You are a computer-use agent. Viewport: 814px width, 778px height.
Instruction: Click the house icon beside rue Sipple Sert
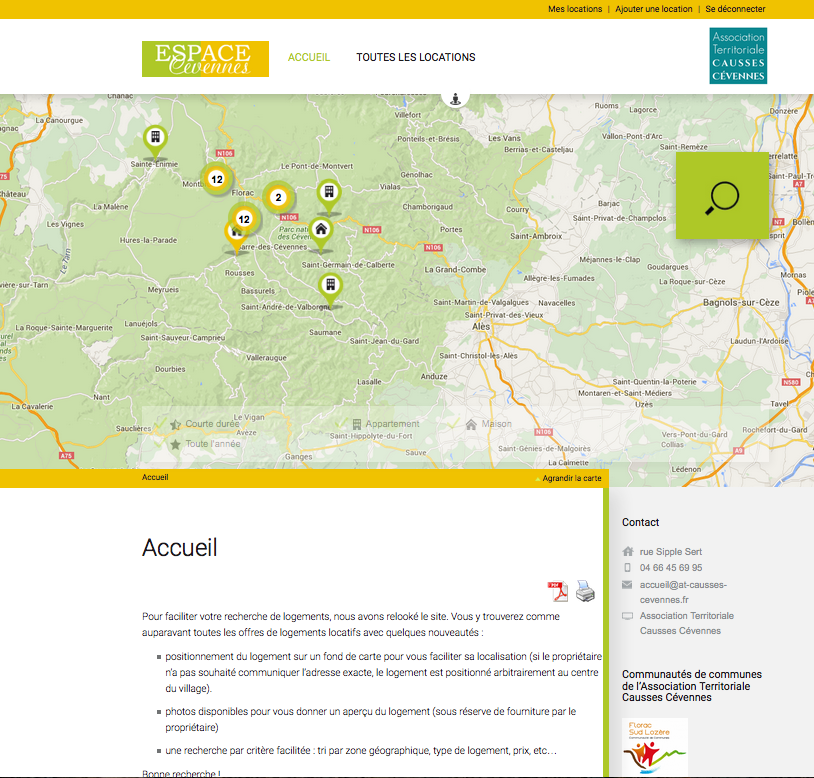coord(628,552)
